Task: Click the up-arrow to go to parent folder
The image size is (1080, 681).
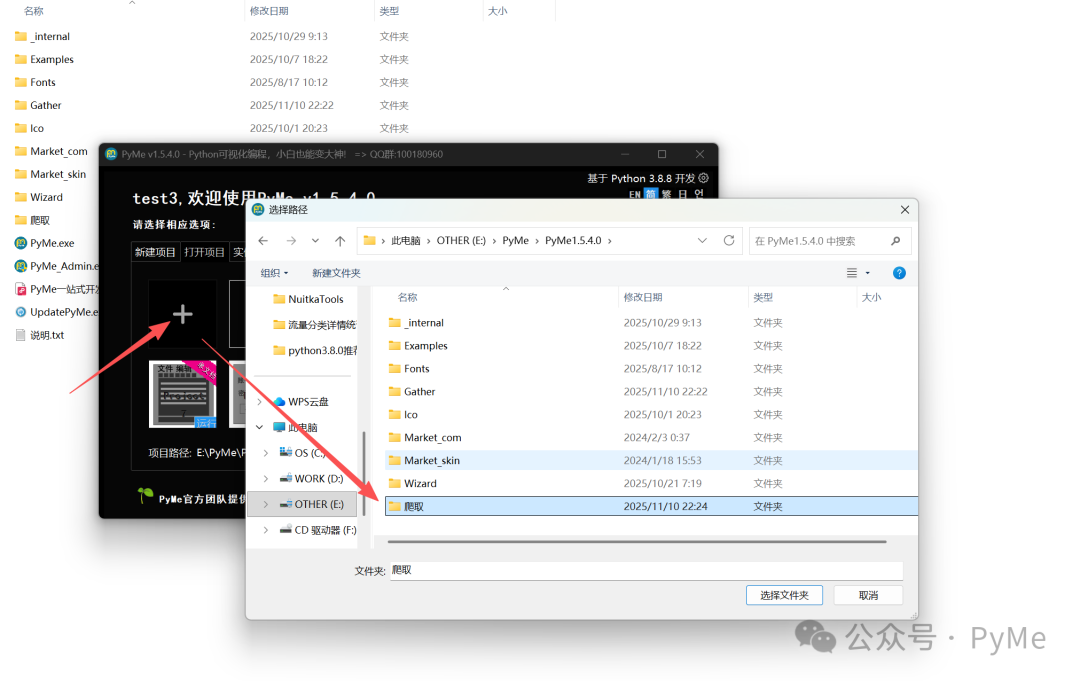Action: tap(338, 240)
